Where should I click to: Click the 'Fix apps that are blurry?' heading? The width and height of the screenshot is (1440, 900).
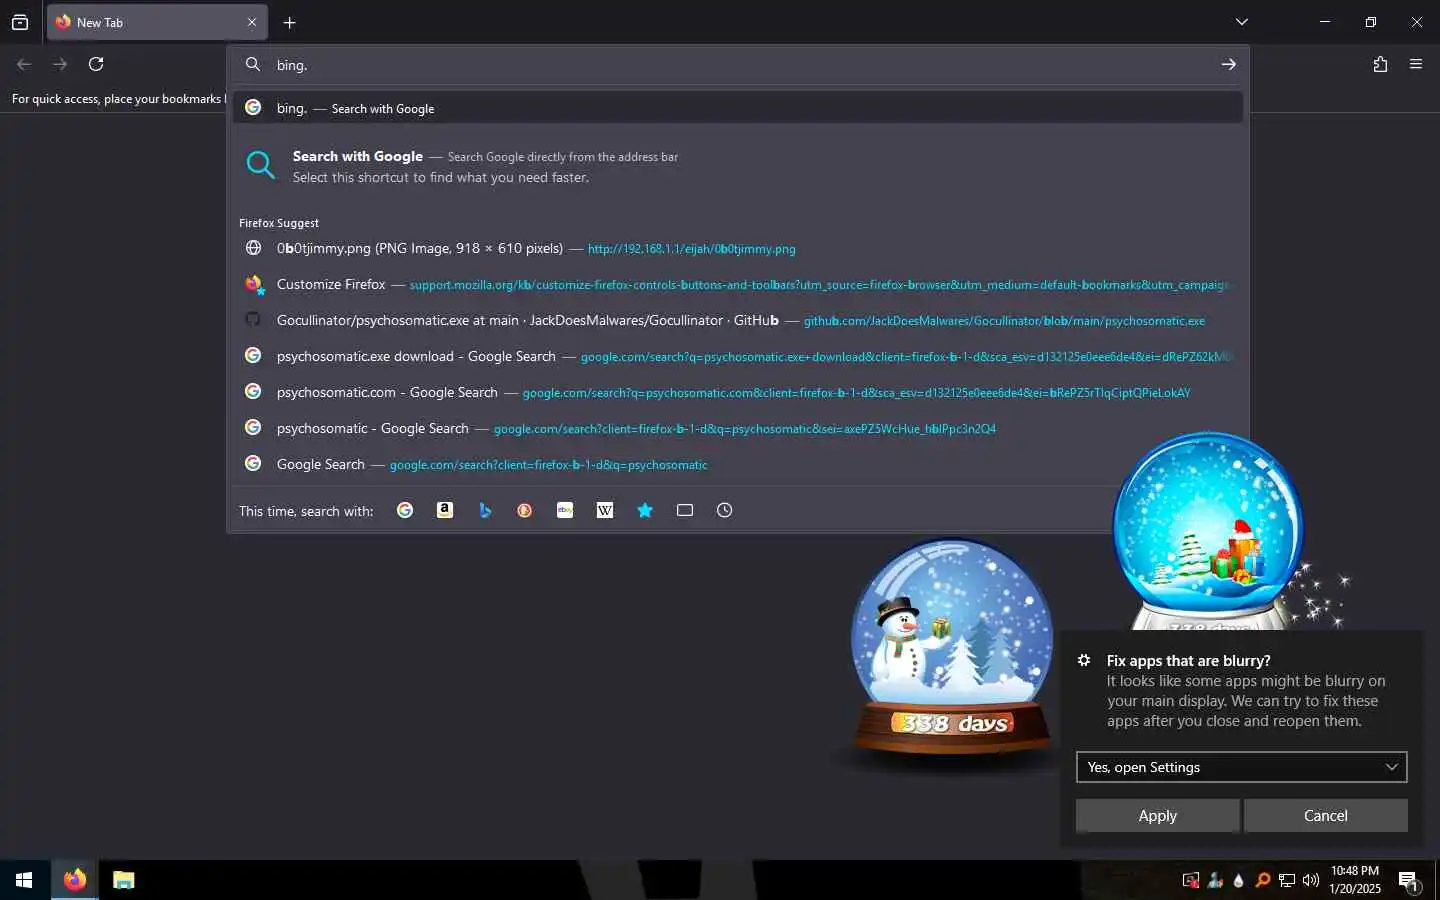coord(1188,660)
